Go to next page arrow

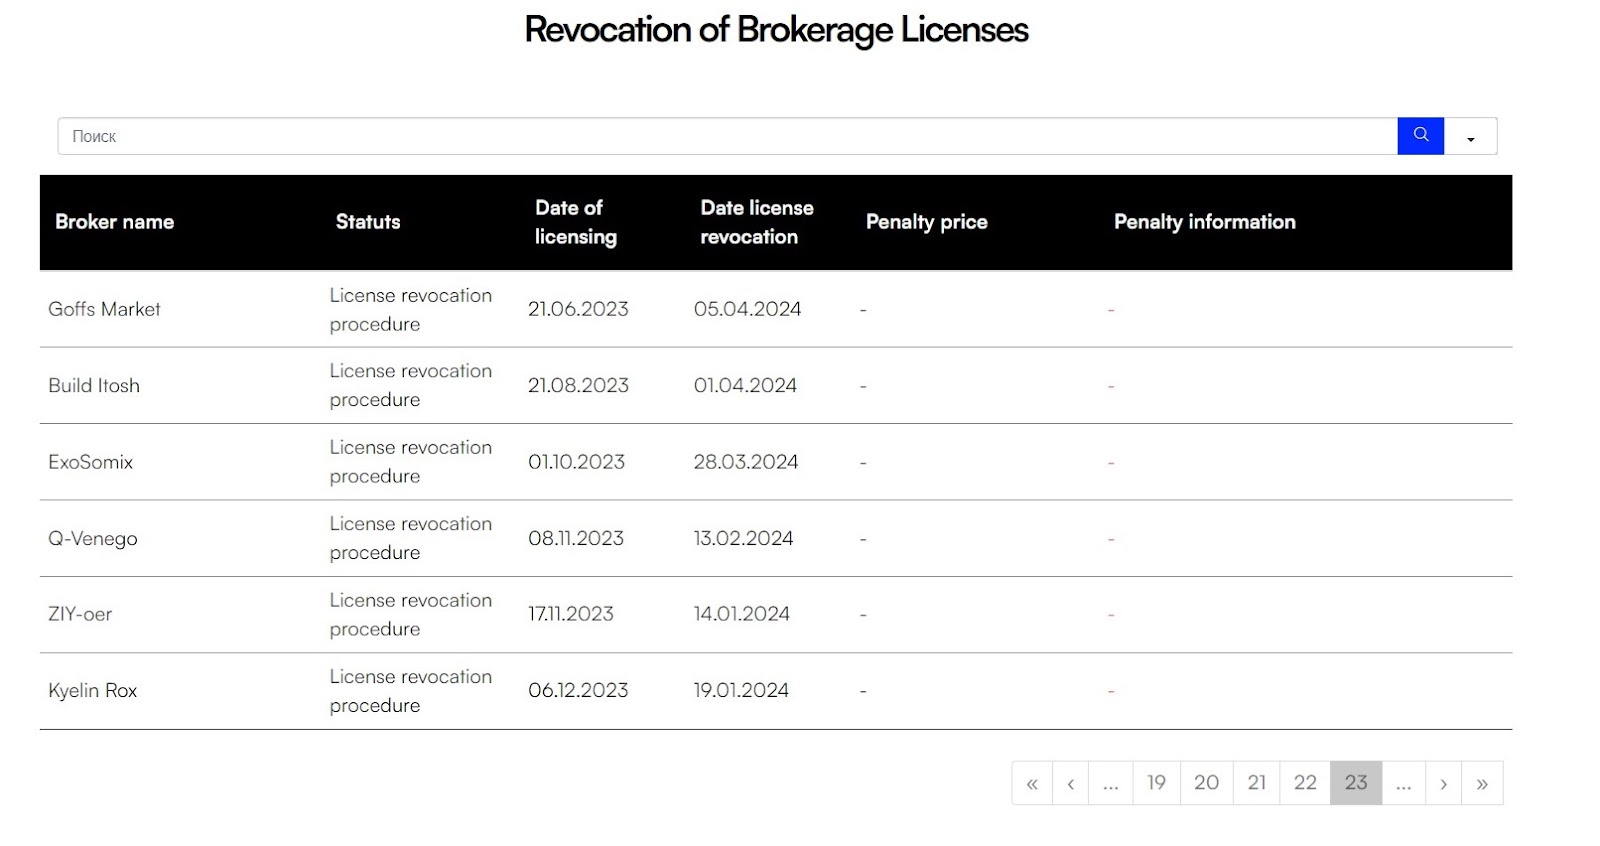1443,784
